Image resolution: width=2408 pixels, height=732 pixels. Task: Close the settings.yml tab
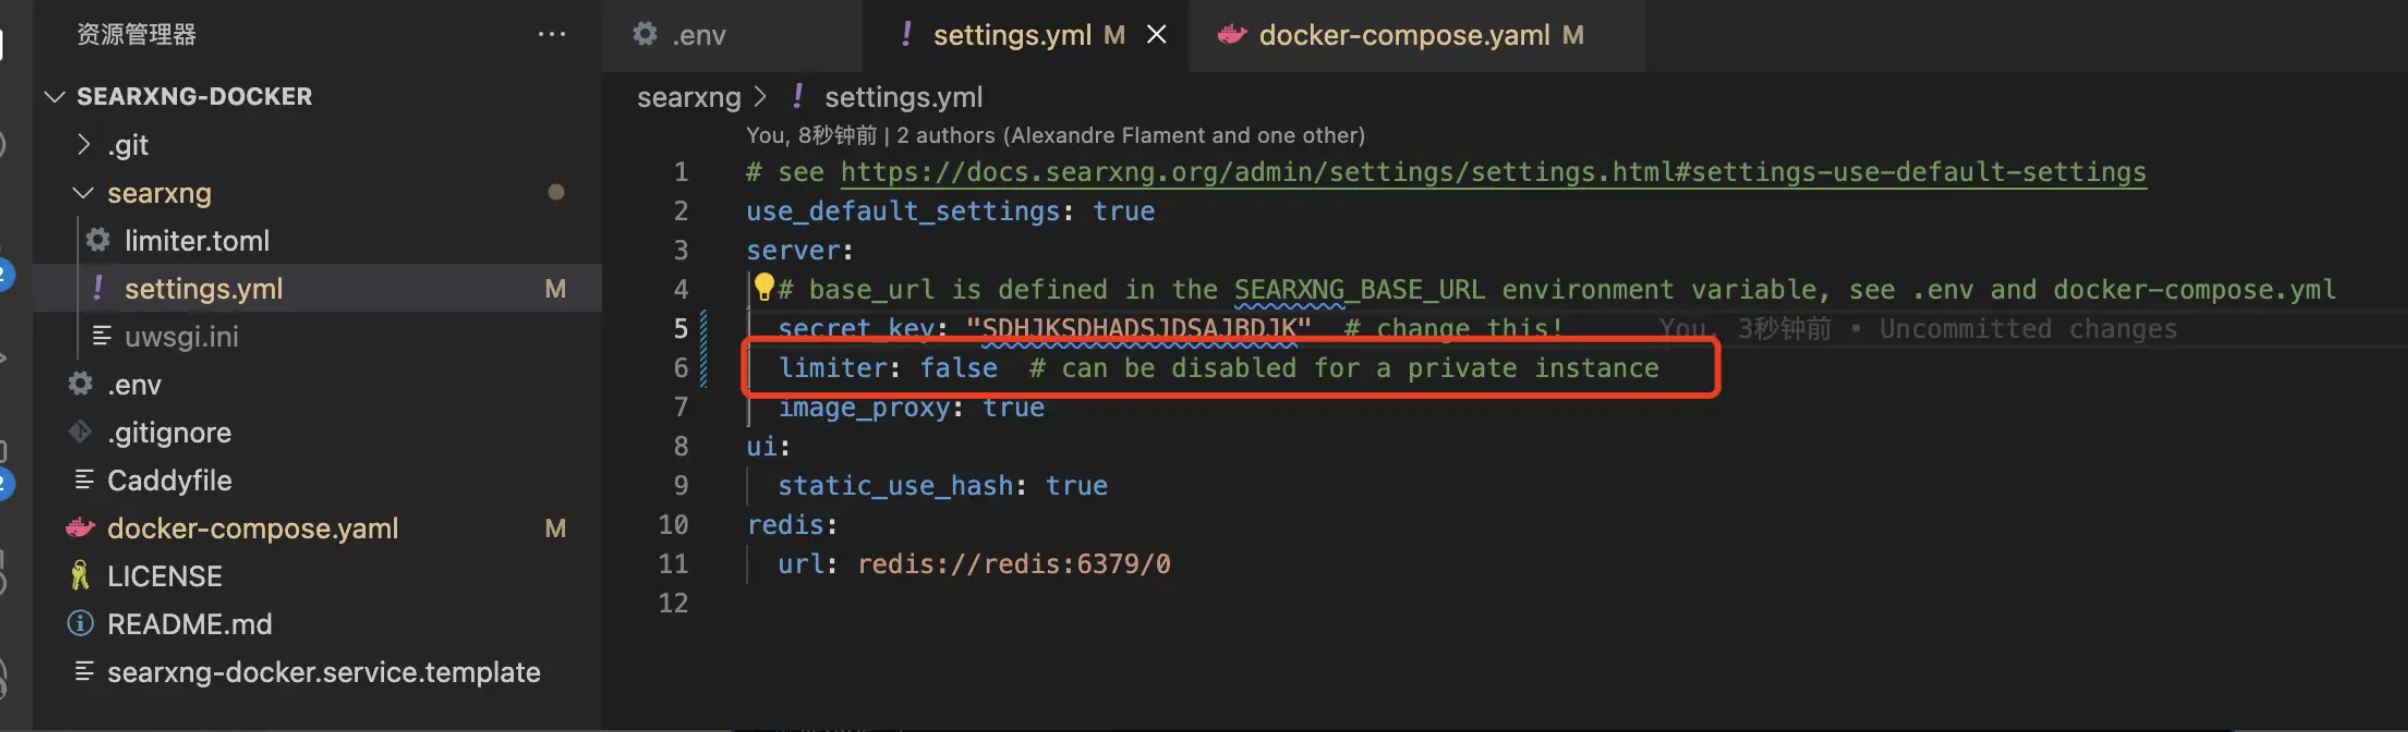1157,35
